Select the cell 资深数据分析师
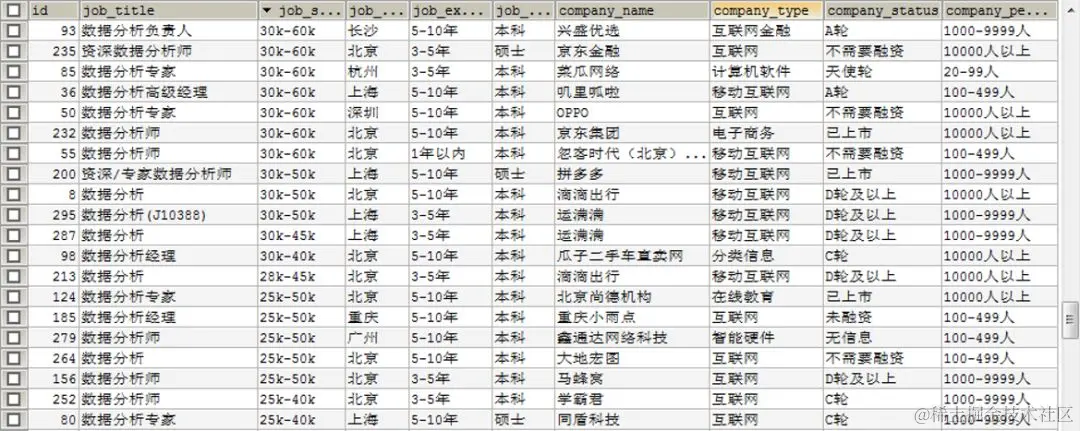Viewport: 1080px width, 431px height. point(169,51)
